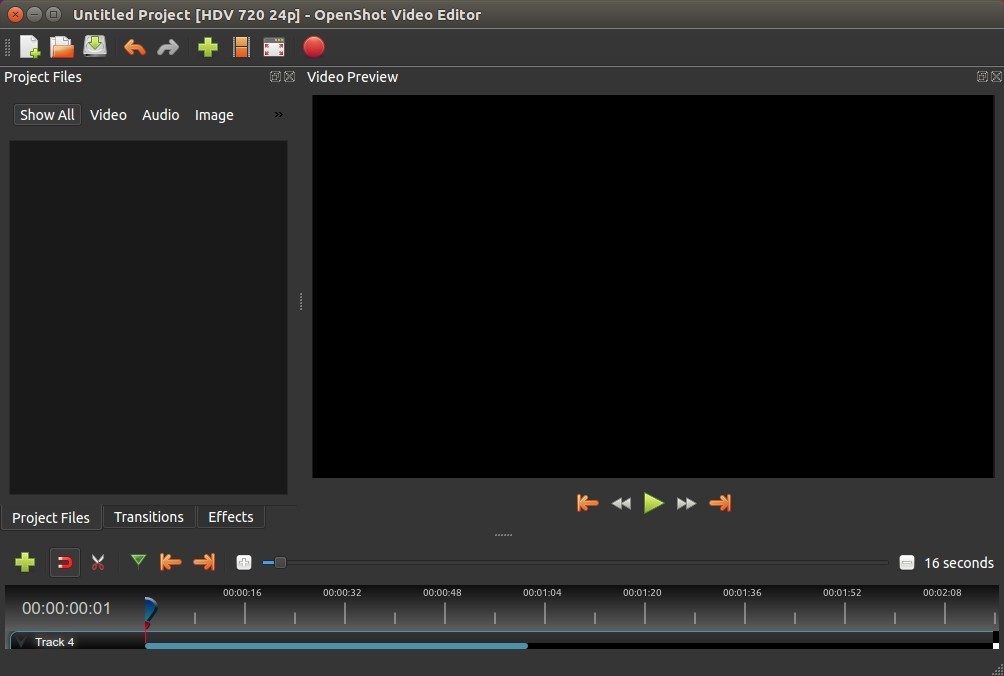
Task: Undo last action with orange arrow
Action: point(134,47)
